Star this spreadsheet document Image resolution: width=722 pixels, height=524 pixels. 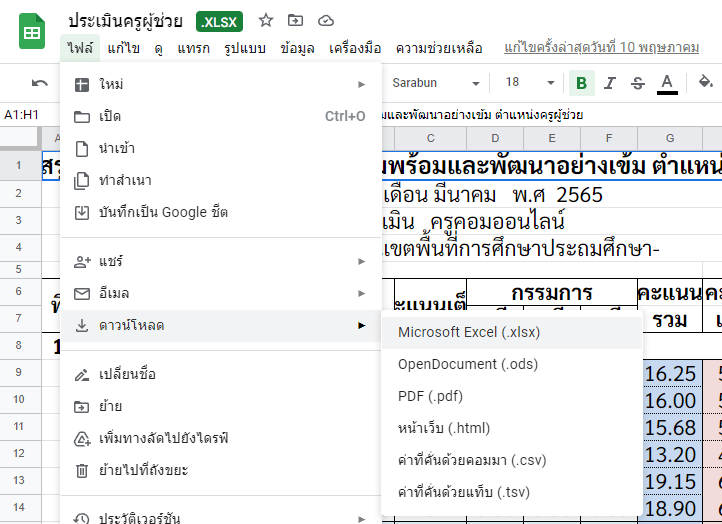[x=266, y=21]
